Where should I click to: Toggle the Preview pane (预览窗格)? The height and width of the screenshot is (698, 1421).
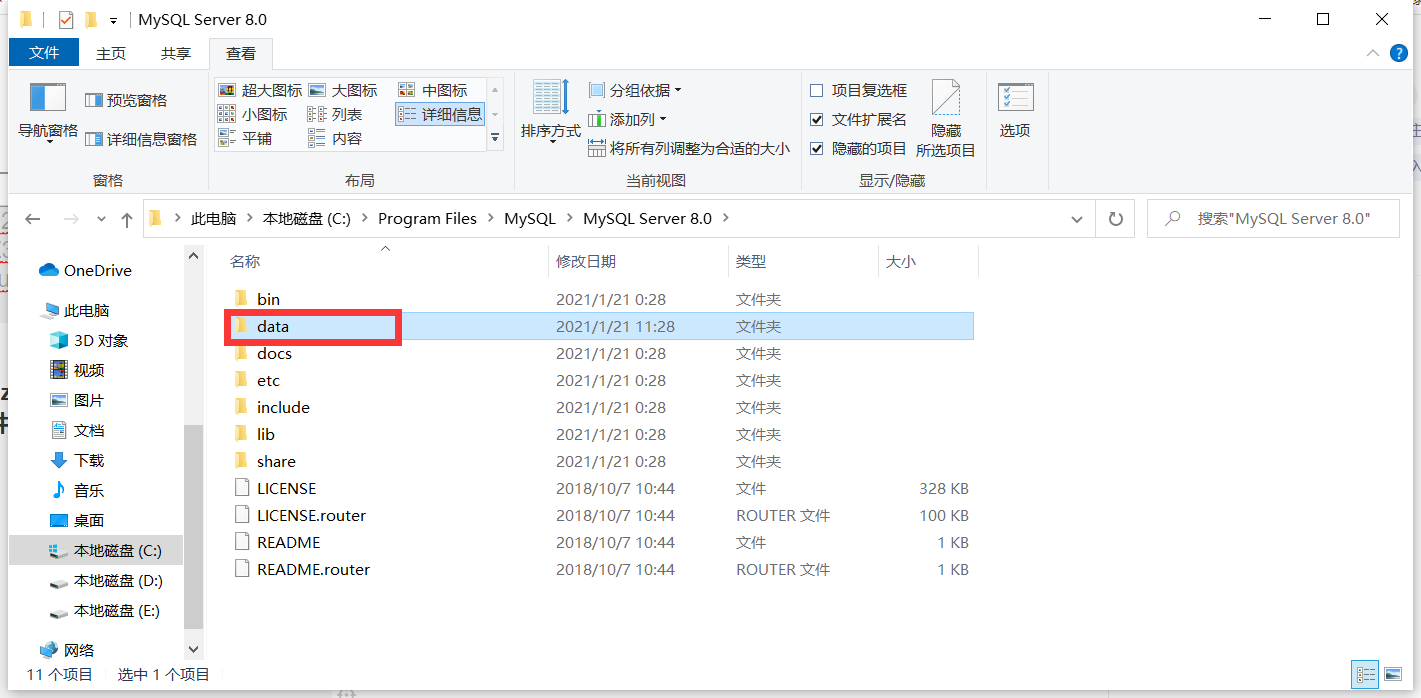126,100
